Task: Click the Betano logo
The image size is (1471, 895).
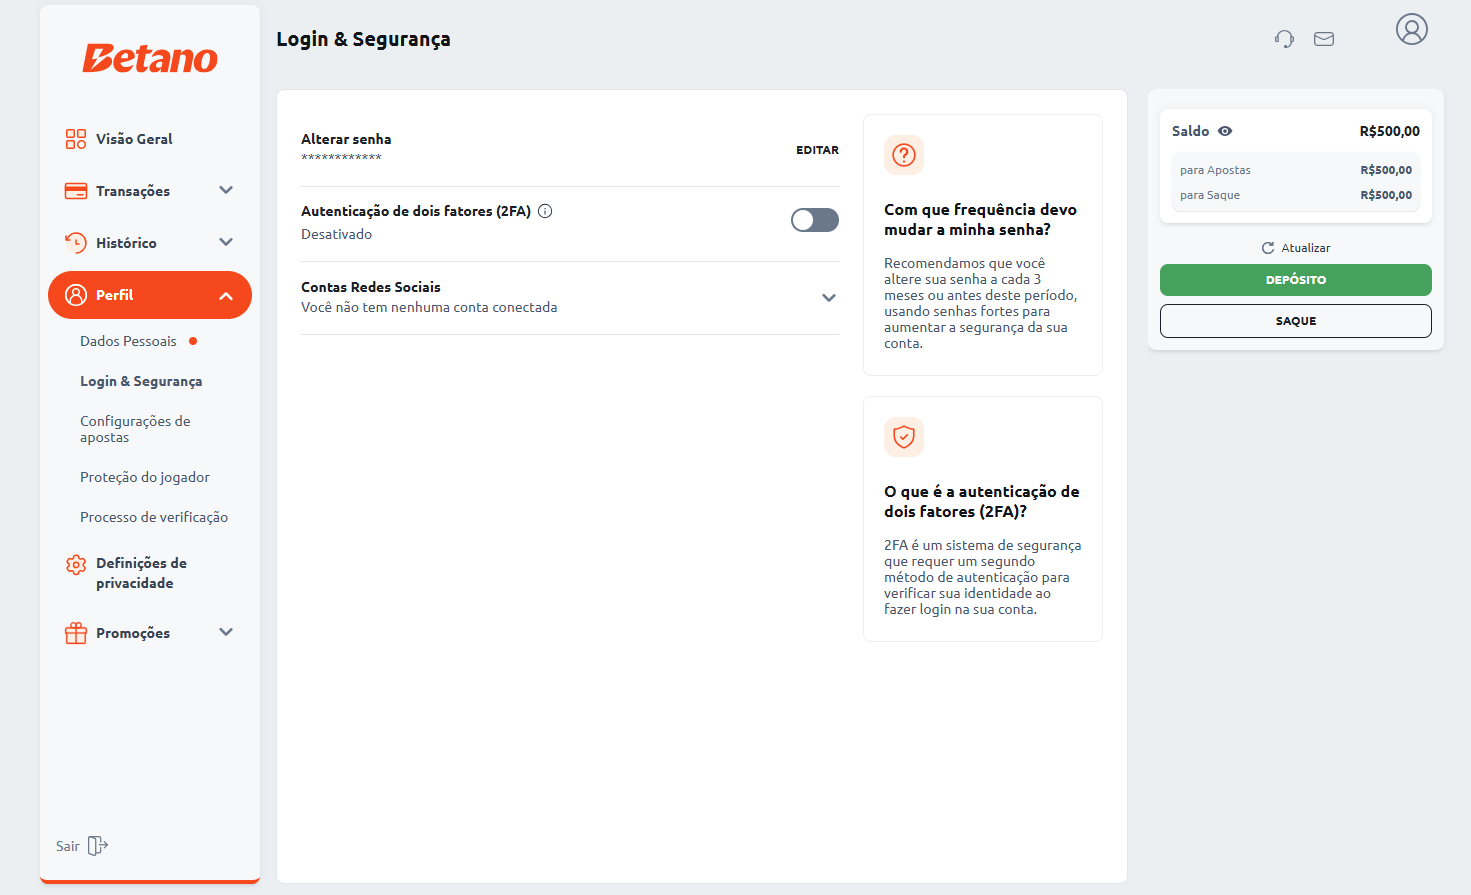Action: pyautogui.click(x=150, y=58)
